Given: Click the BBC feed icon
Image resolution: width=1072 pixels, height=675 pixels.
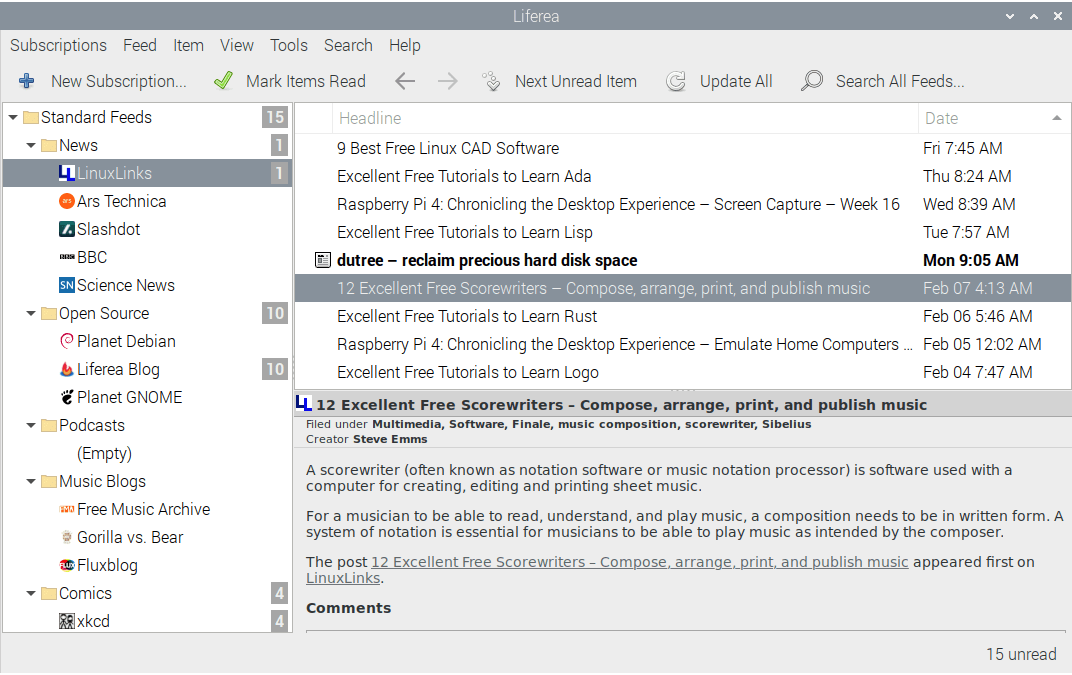Looking at the screenshot, I should pos(66,258).
